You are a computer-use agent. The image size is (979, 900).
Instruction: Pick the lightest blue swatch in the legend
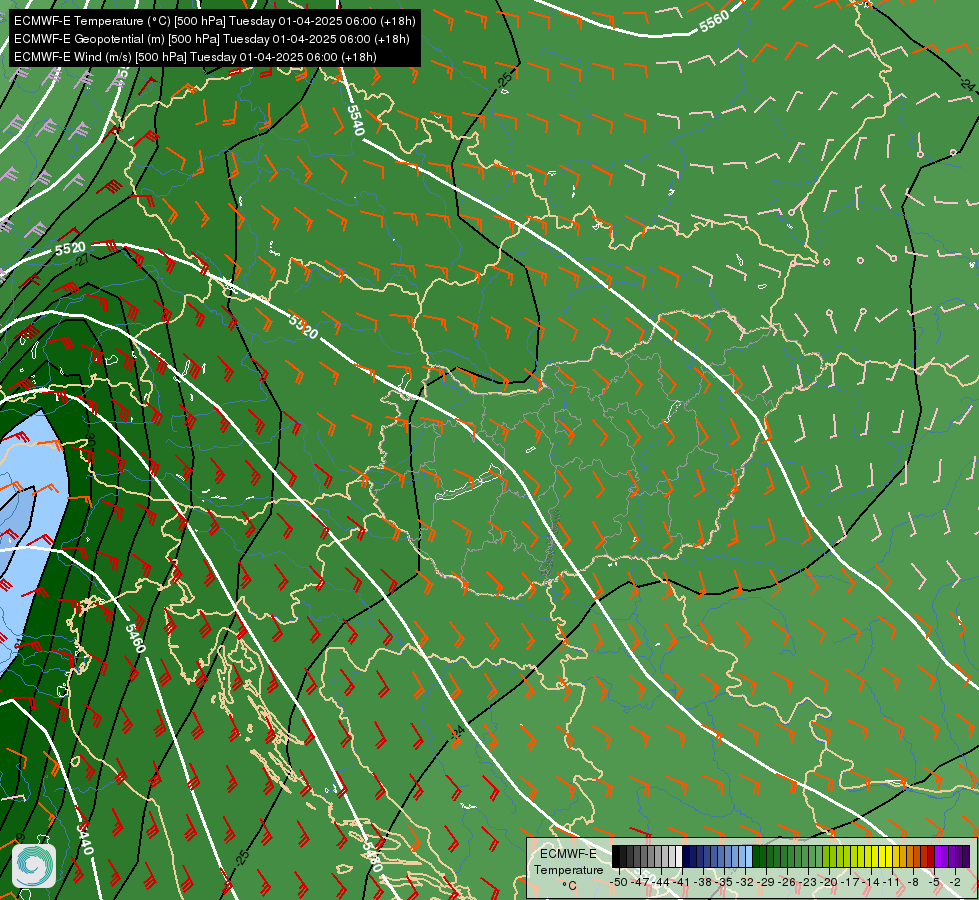[749, 856]
